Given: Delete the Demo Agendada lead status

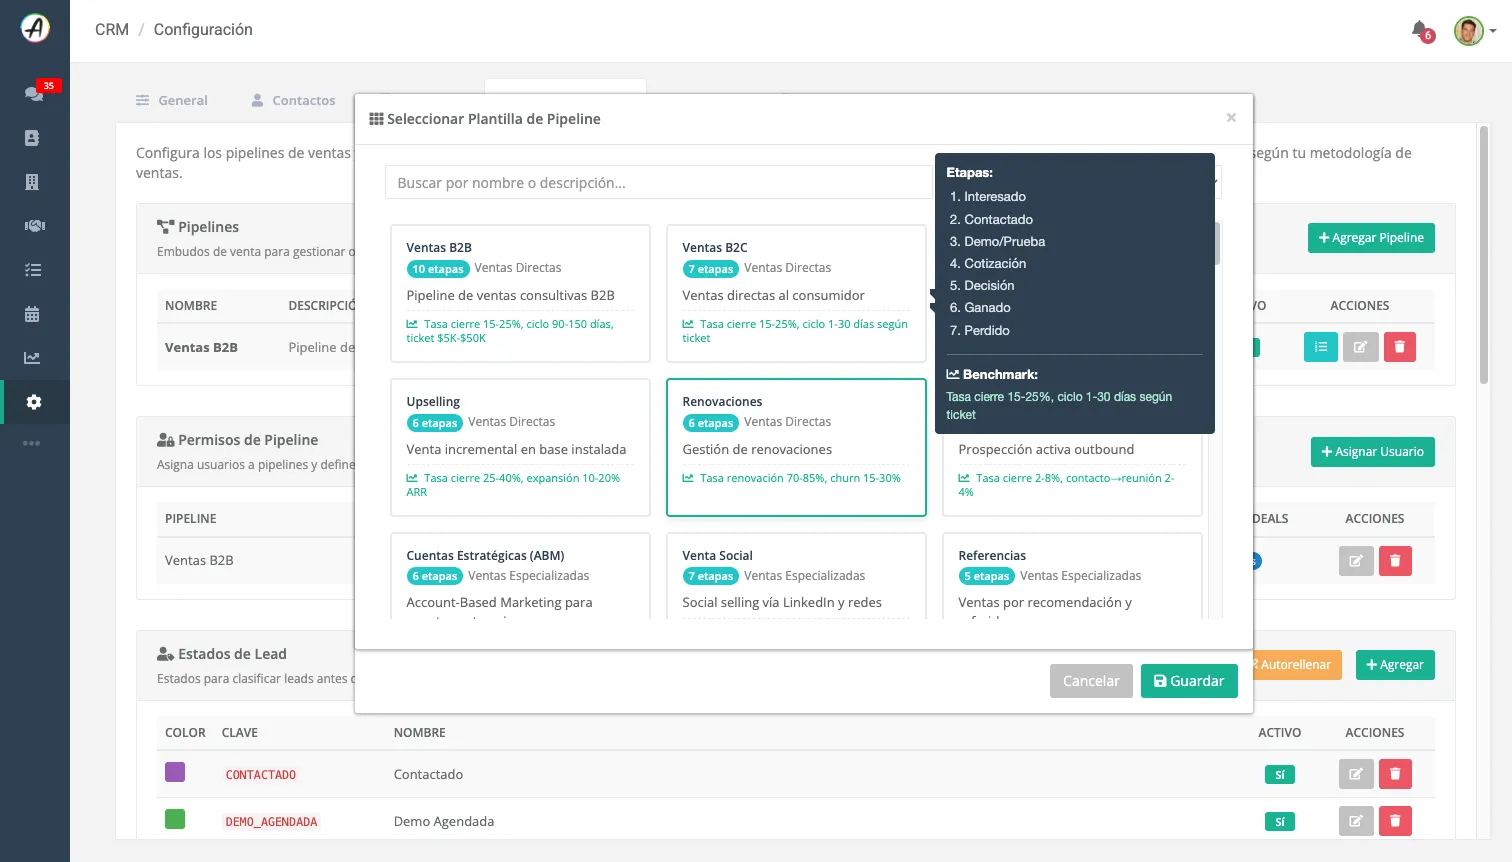Looking at the screenshot, I should coord(1395,821).
